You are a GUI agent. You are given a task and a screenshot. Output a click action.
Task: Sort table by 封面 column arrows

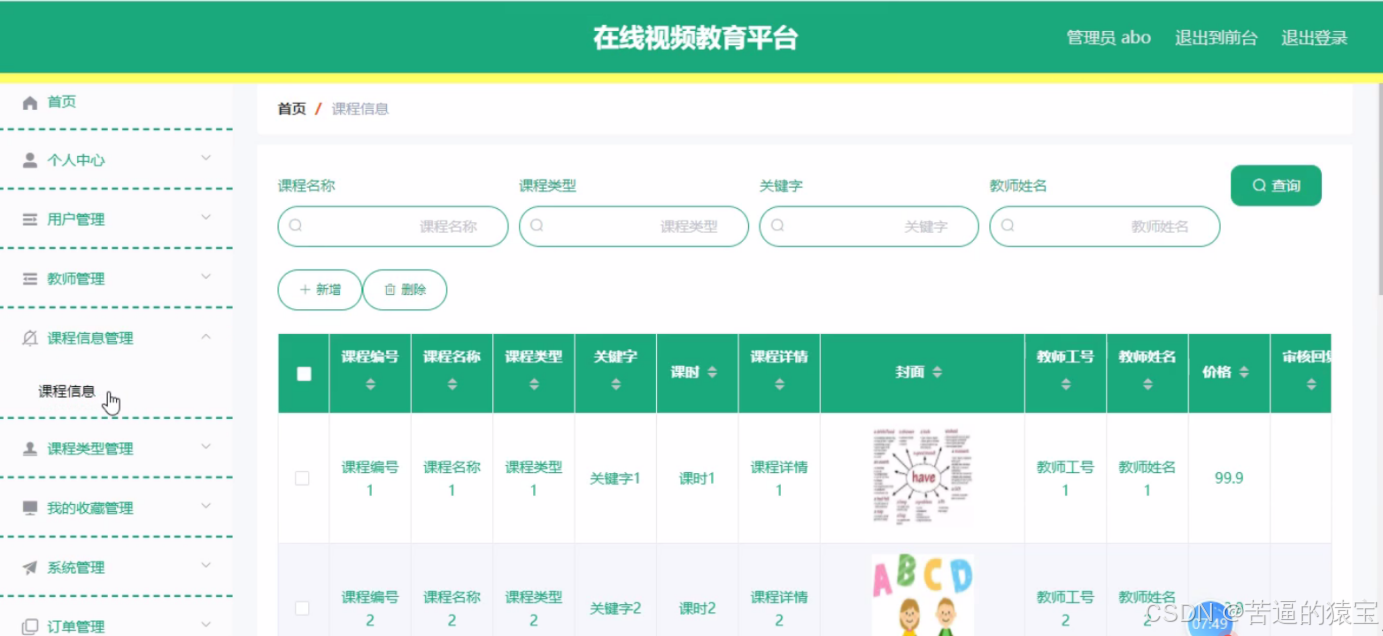pos(937,372)
